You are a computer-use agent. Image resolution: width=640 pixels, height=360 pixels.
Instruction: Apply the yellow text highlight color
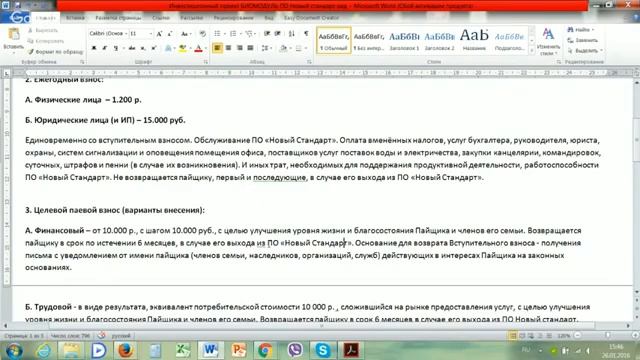(182, 48)
